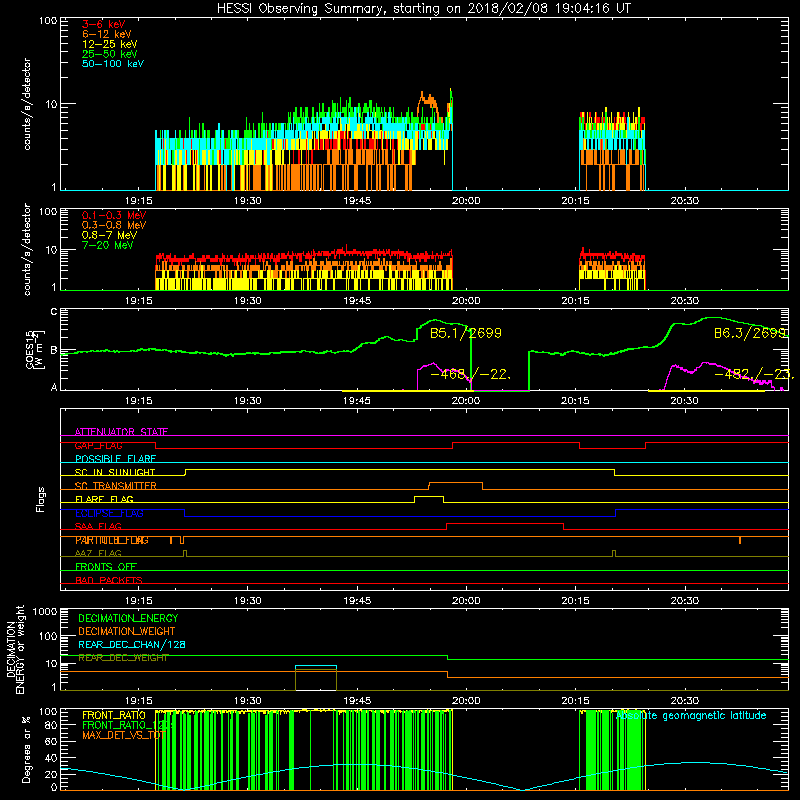This screenshot has height=800, width=800.
Task: Select the 'Degrees or %' axis title
Action: (x=26, y=749)
